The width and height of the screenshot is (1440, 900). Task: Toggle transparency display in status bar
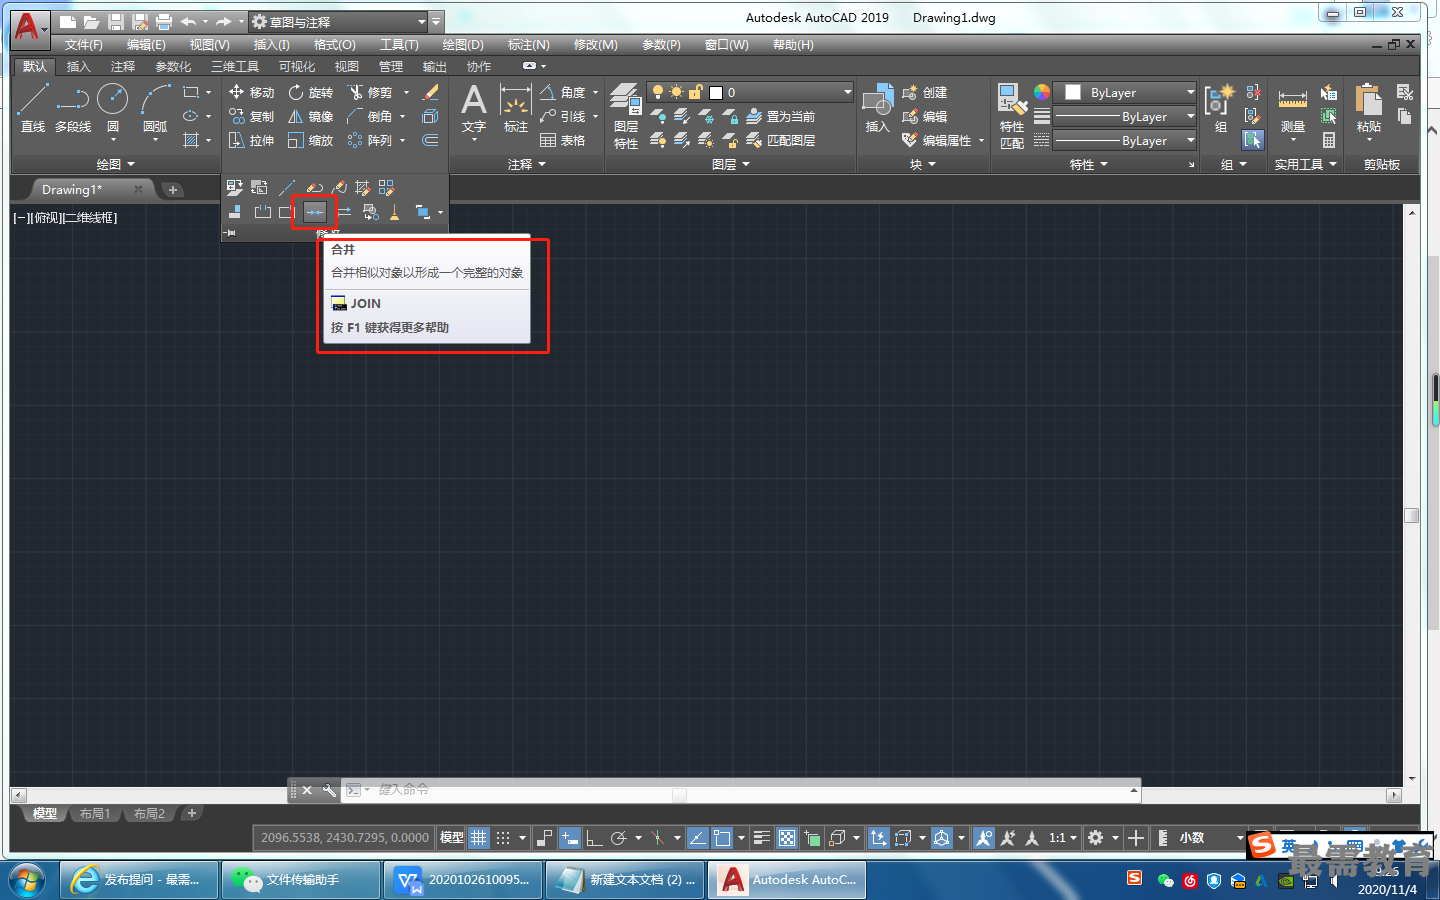pyautogui.click(x=787, y=838)
